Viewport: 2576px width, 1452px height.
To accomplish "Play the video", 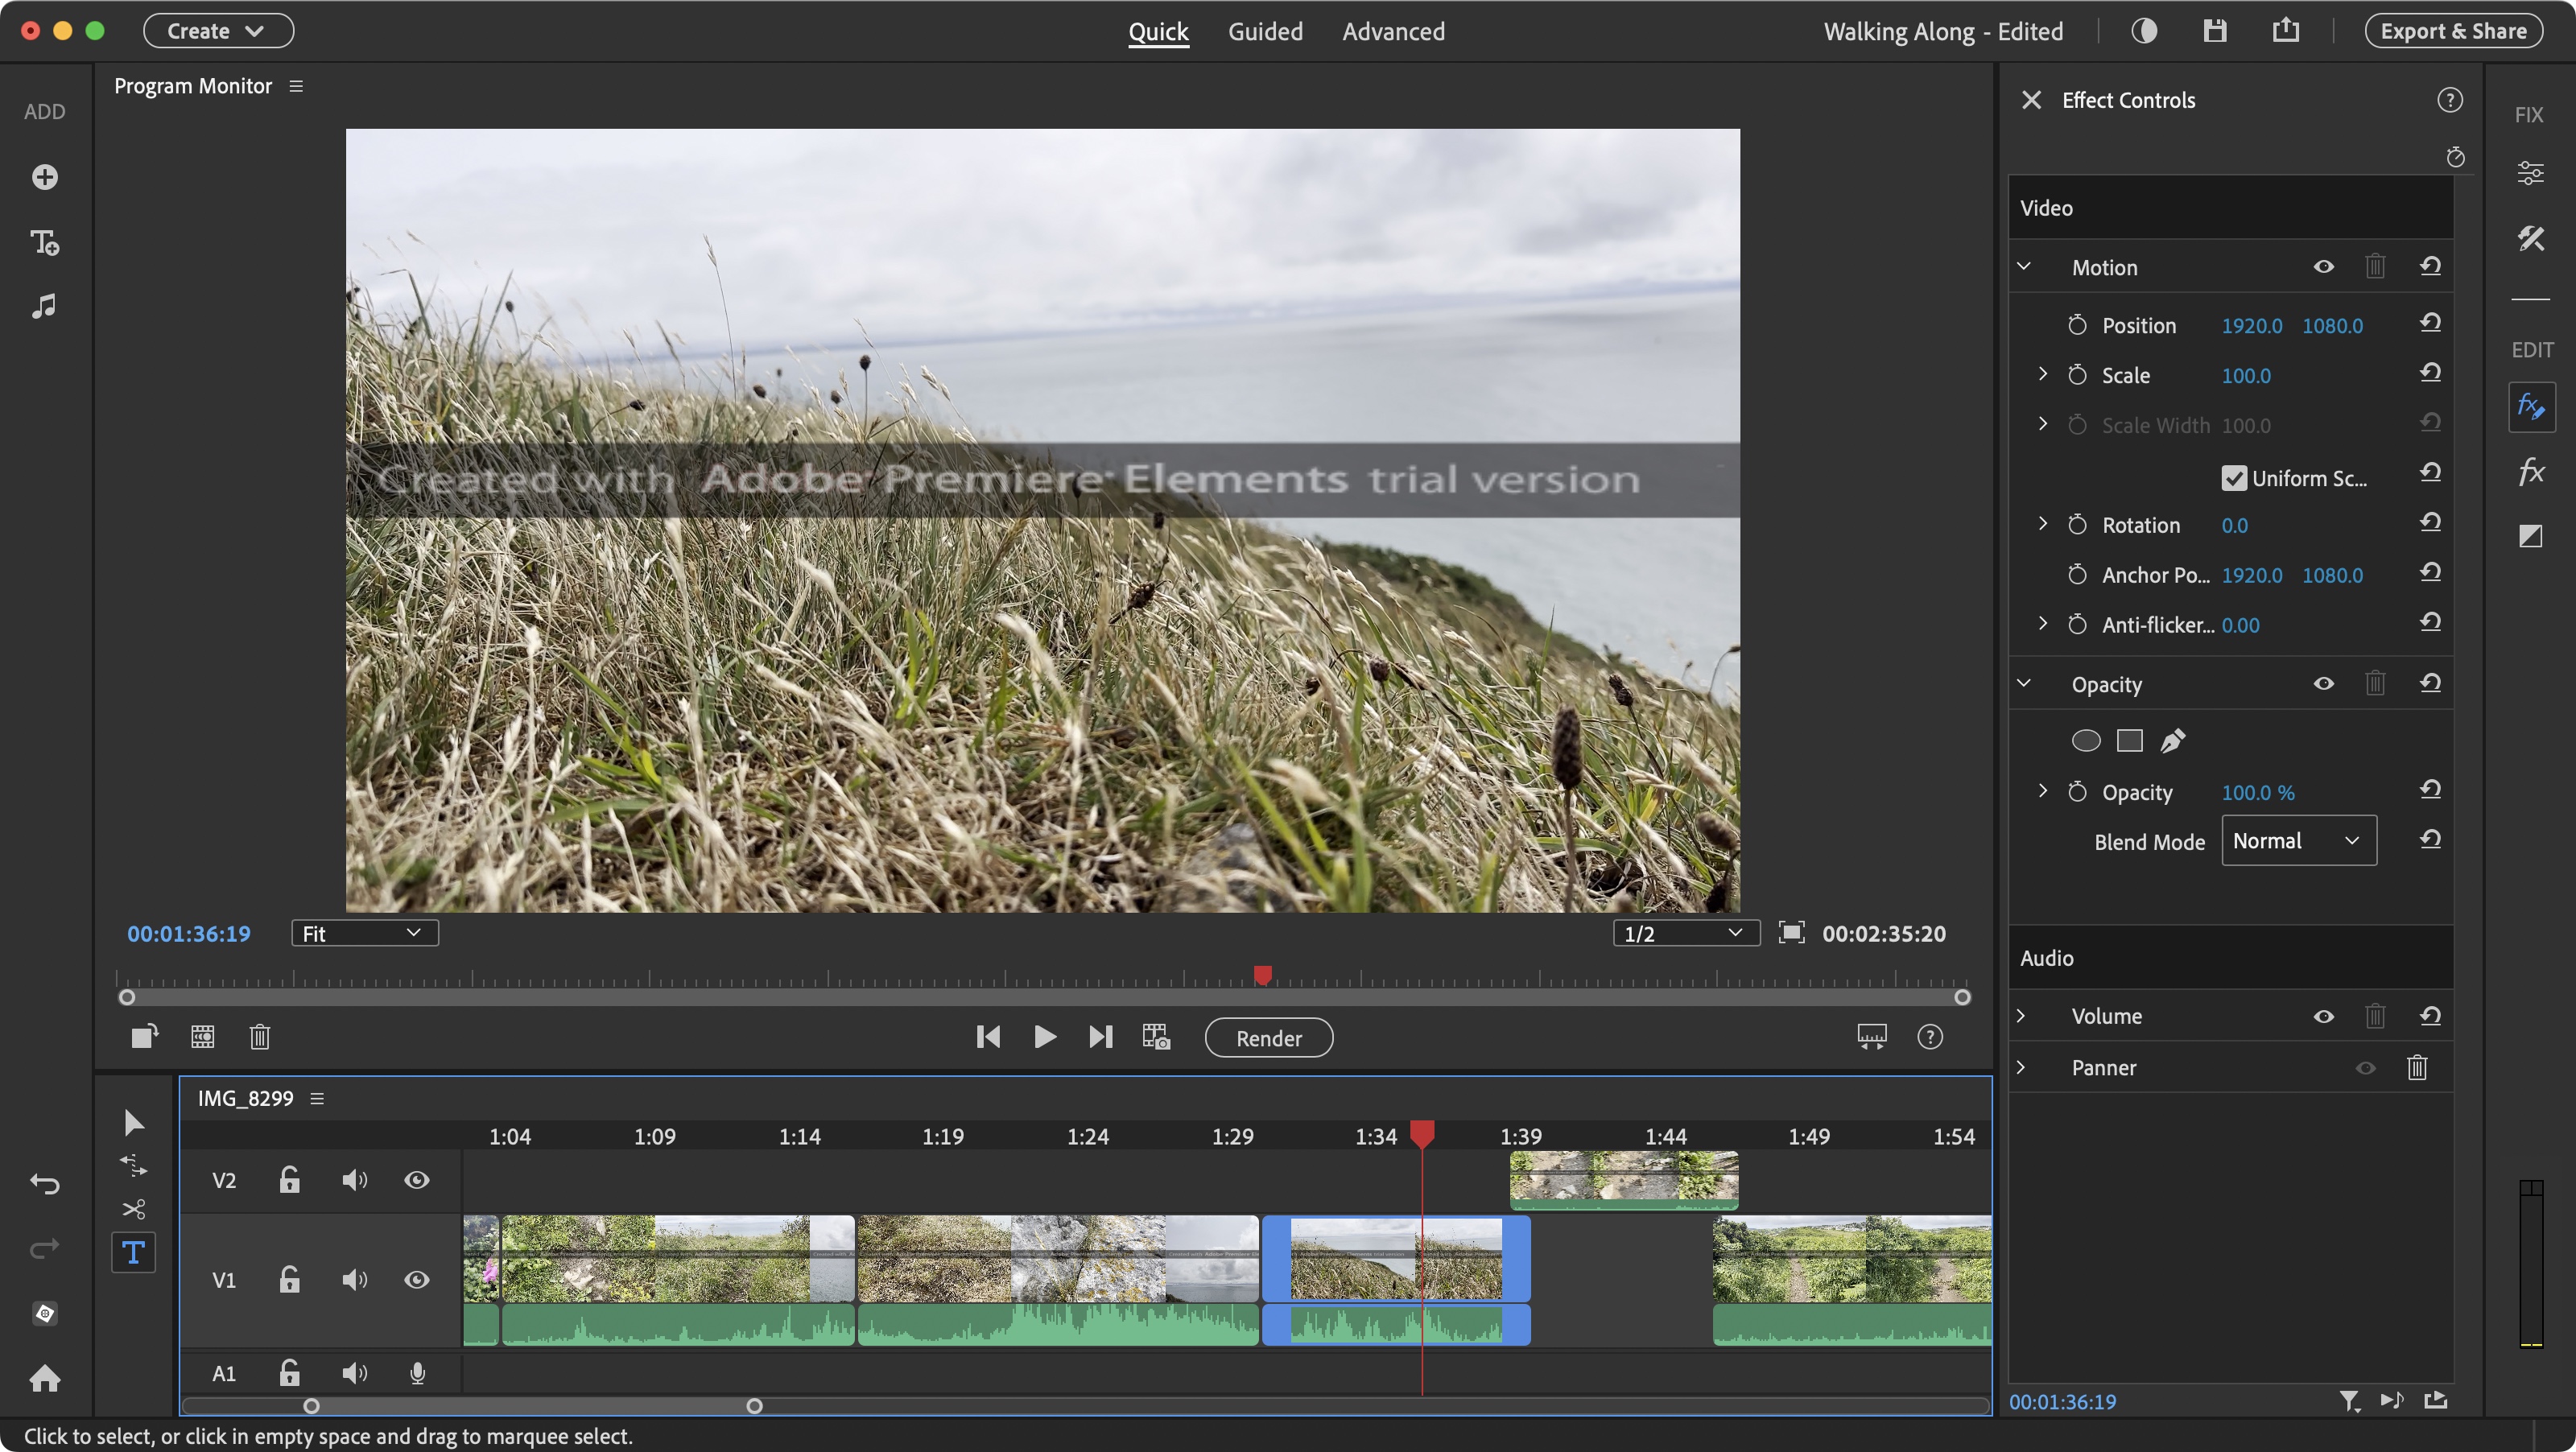I will pyautogui.click(x=1044, y=1037).
